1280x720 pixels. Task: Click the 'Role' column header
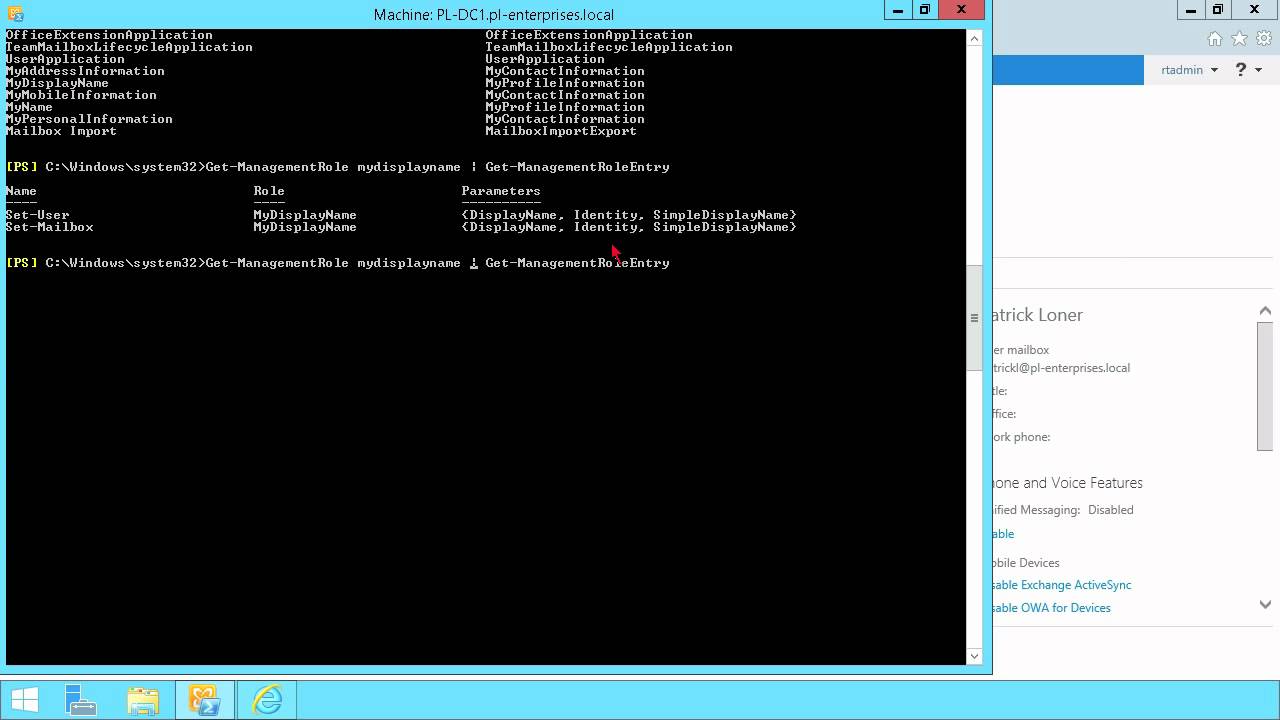pos(269,191)
